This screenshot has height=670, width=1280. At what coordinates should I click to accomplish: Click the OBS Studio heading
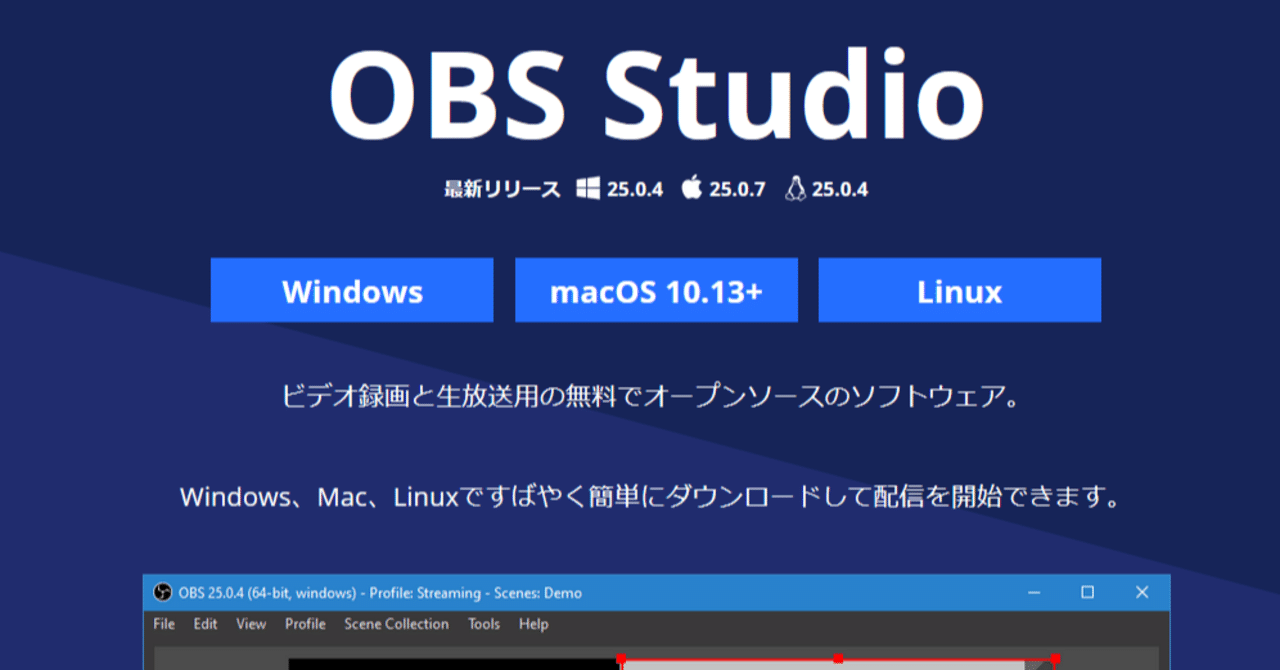pyautogui.click(x=657, y=93)
